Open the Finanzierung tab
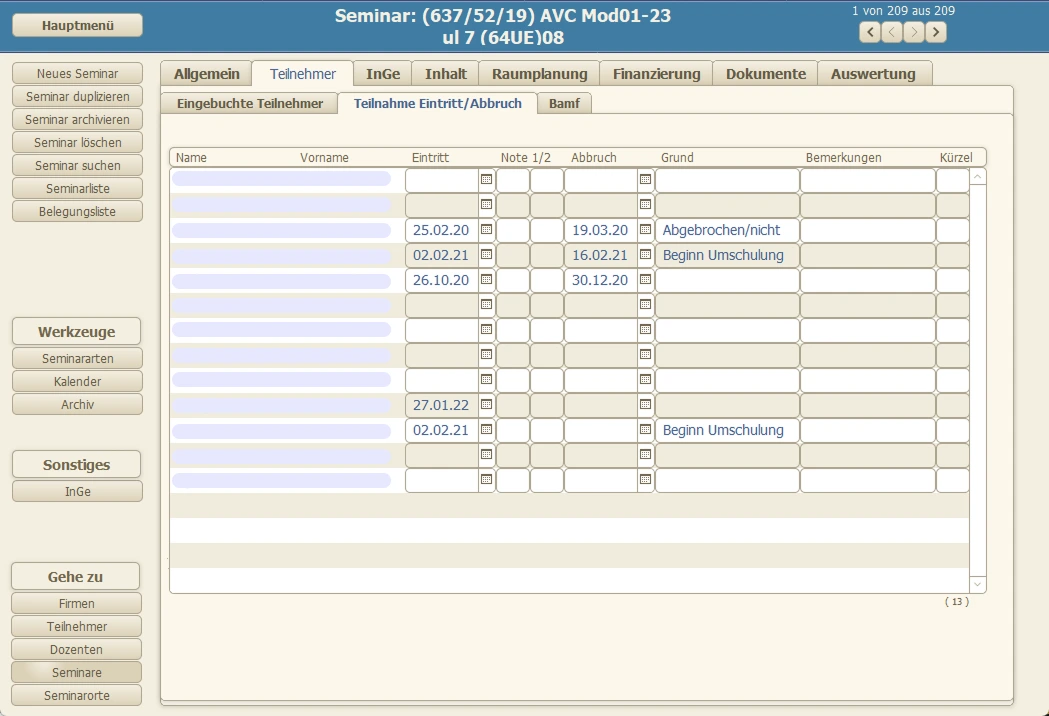The width and height of the screenshot is (1049, 716). [x=656, y=74]
